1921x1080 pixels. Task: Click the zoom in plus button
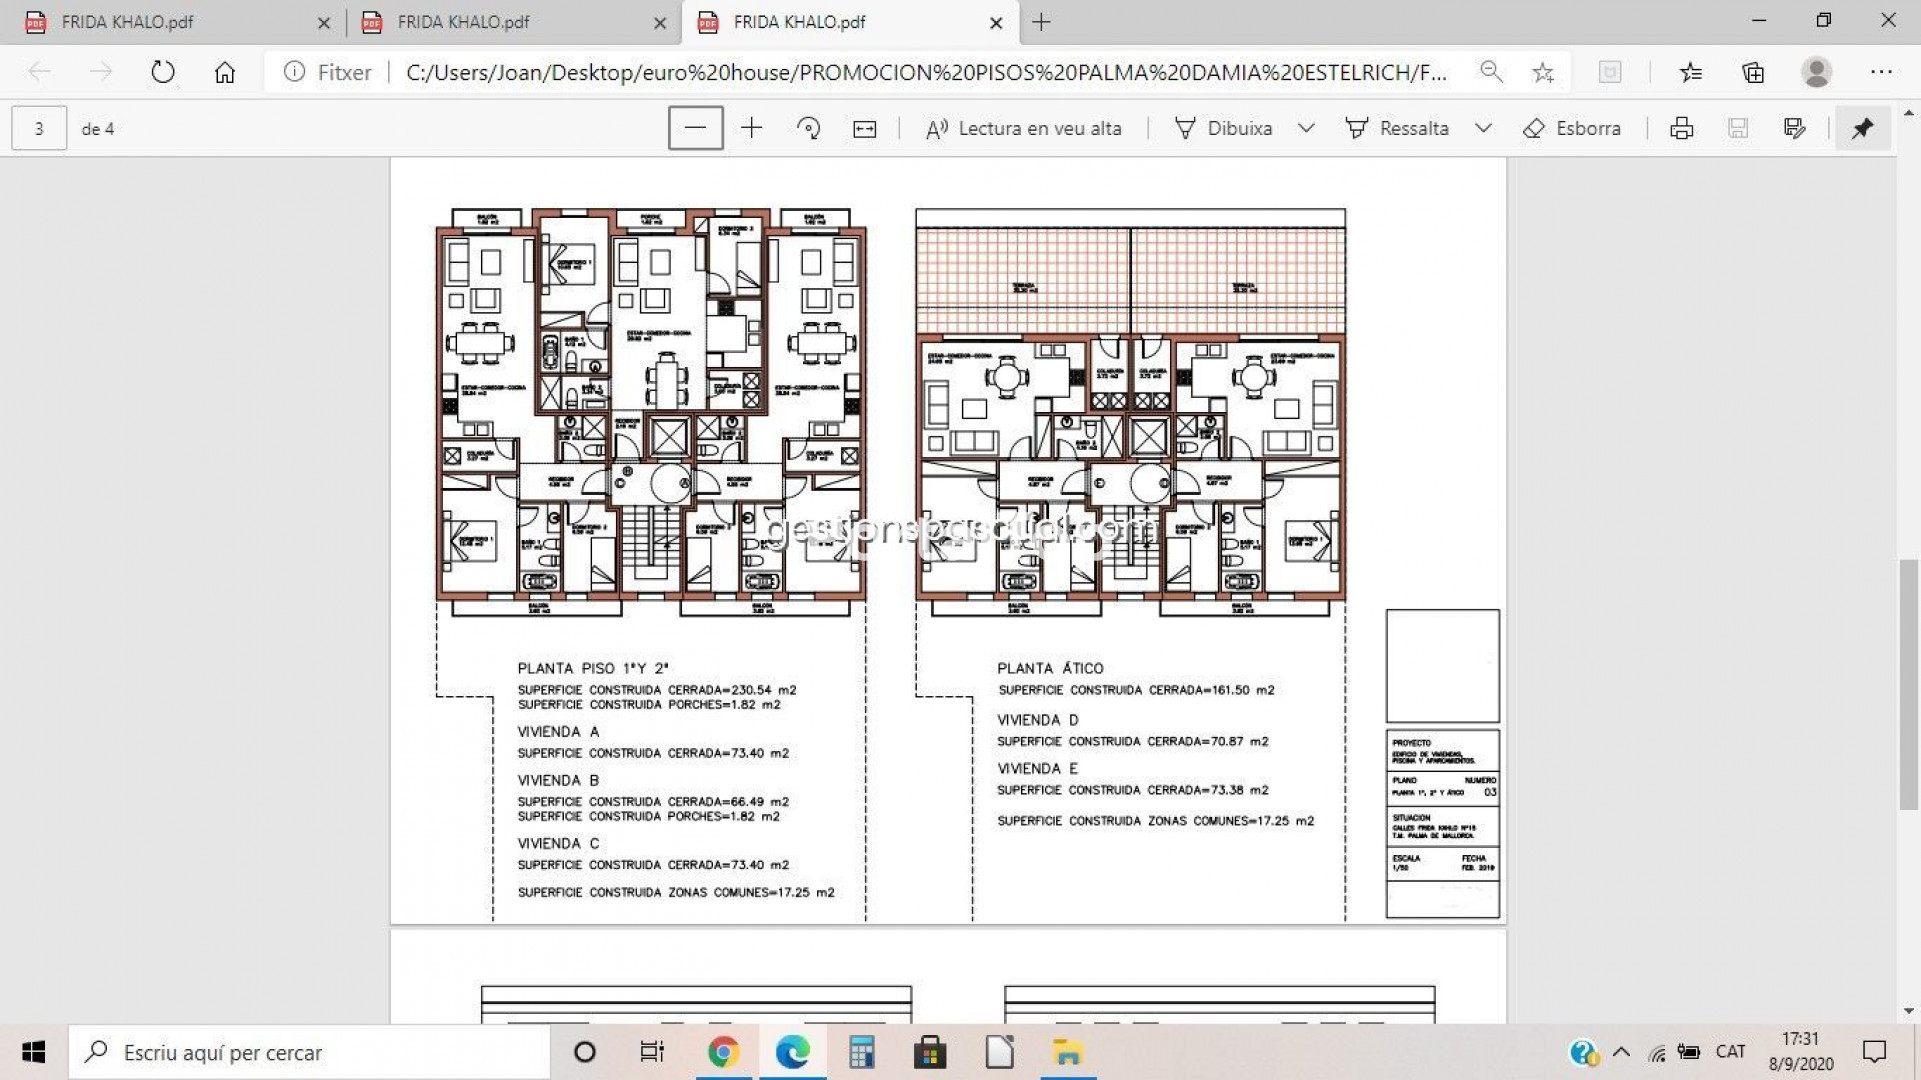(x=751, y=128)
